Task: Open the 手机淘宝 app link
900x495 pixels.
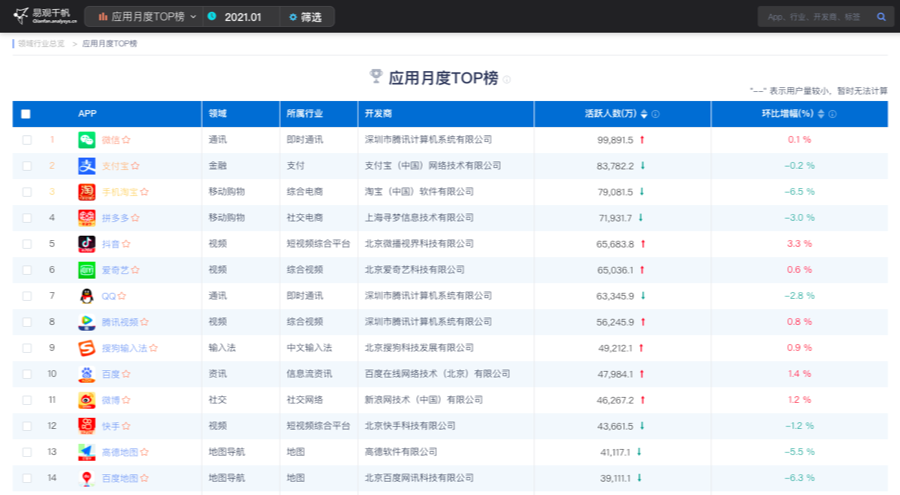Action: pyautogui.click(x=120, y=192)
